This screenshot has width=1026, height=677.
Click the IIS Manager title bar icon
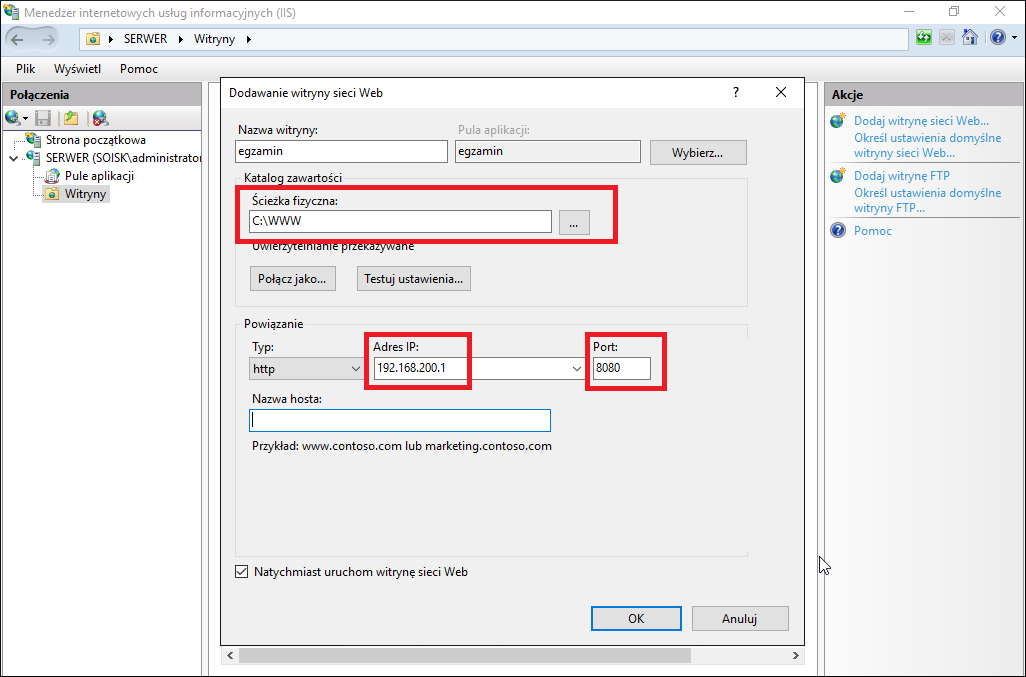pyautogui.click(x=11, y=12)
